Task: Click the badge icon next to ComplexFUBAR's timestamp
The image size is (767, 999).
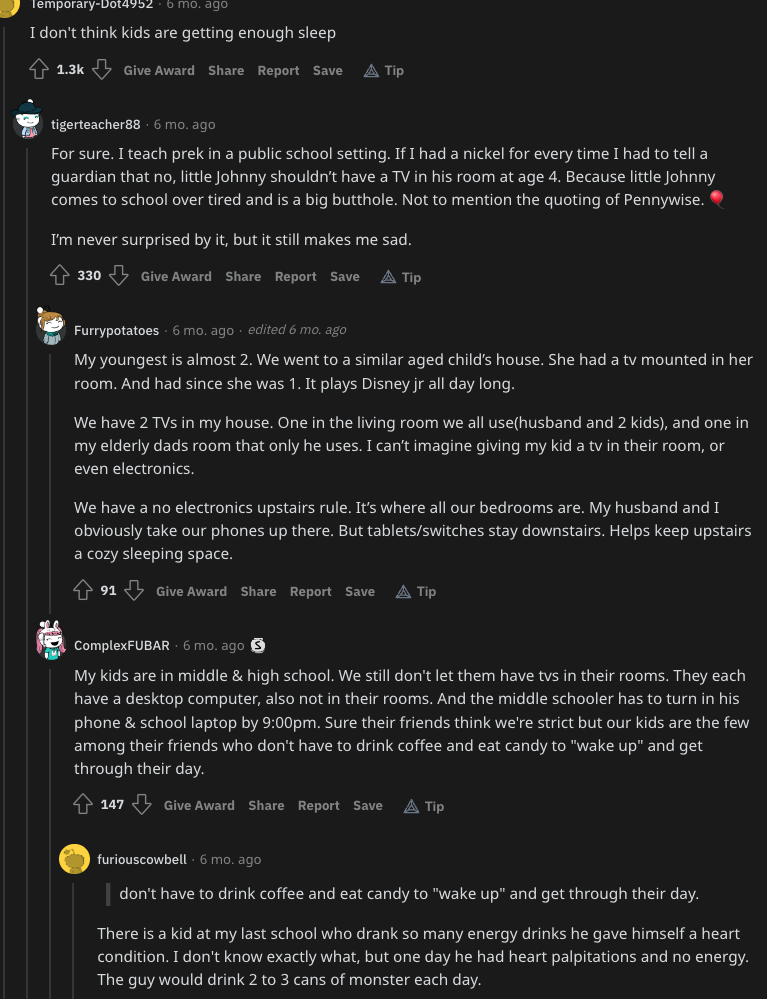Action: click(x=257, y=645)
